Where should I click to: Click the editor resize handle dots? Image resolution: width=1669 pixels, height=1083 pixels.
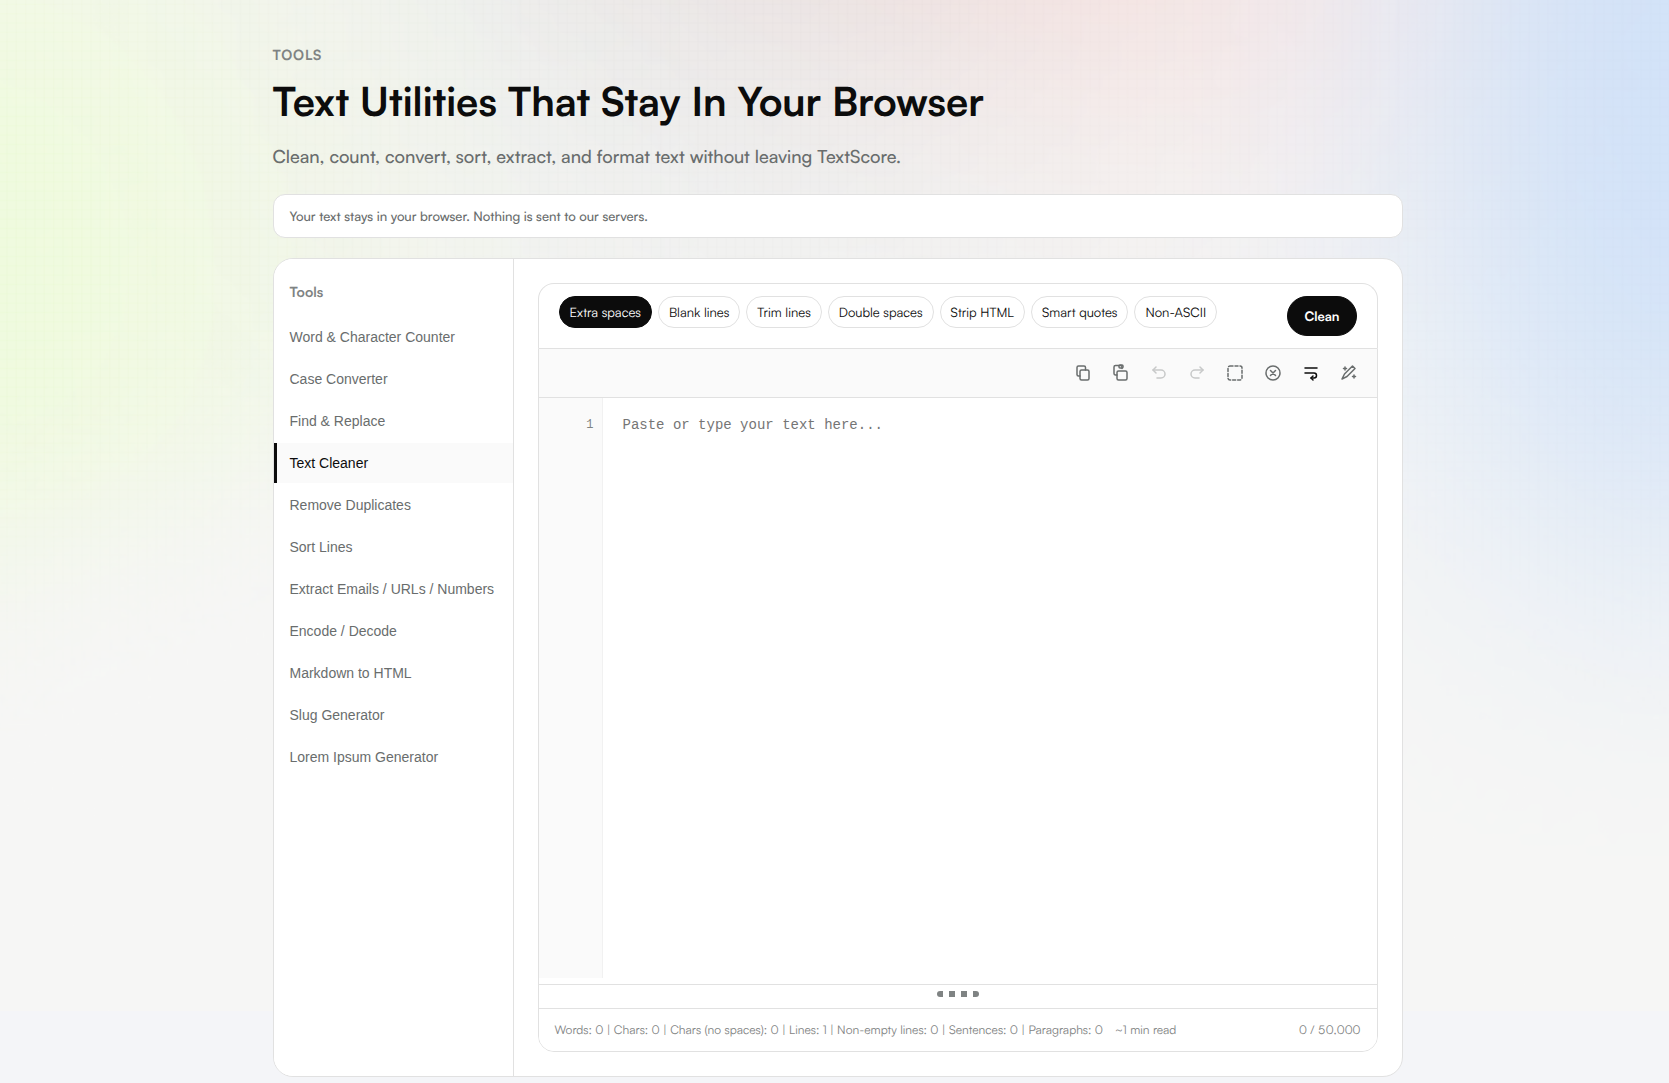click(958, 994)
